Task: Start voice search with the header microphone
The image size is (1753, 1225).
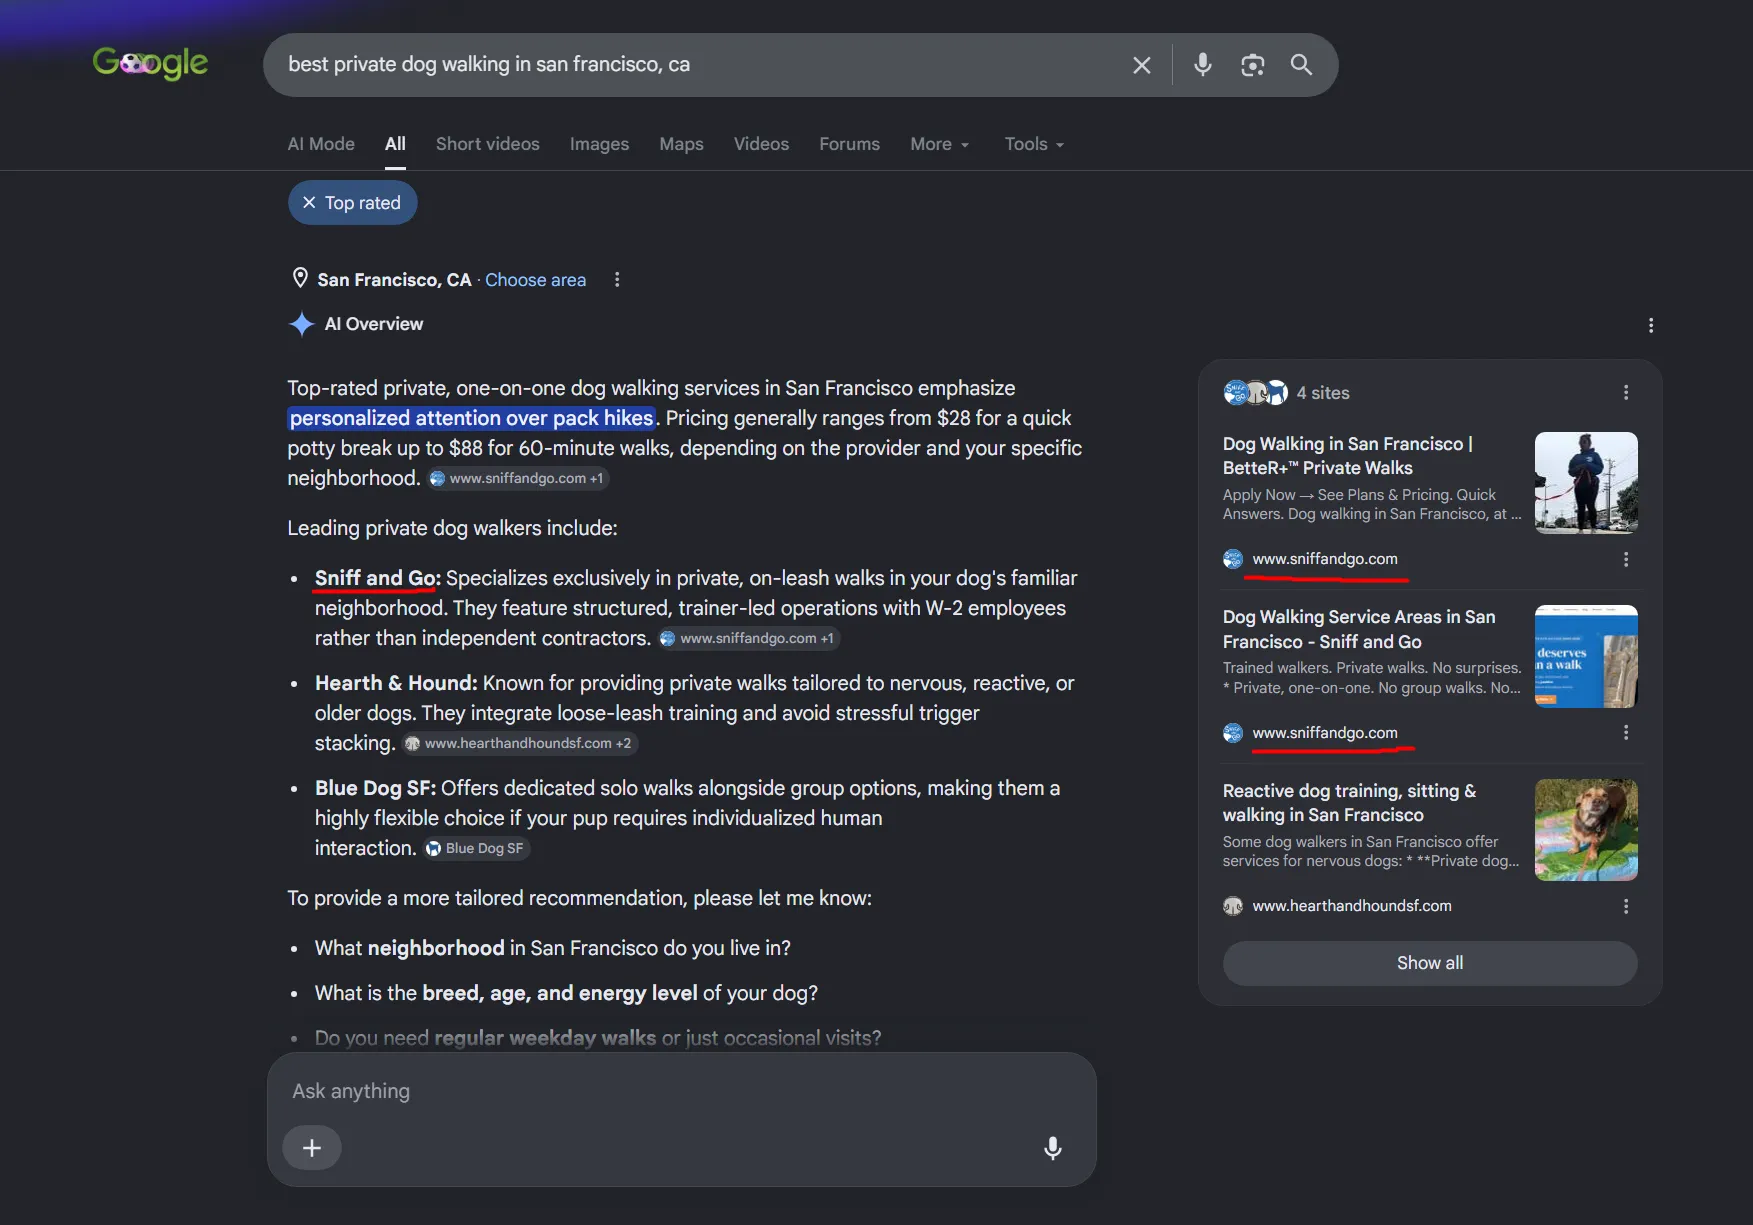Action: point(1203,65)
